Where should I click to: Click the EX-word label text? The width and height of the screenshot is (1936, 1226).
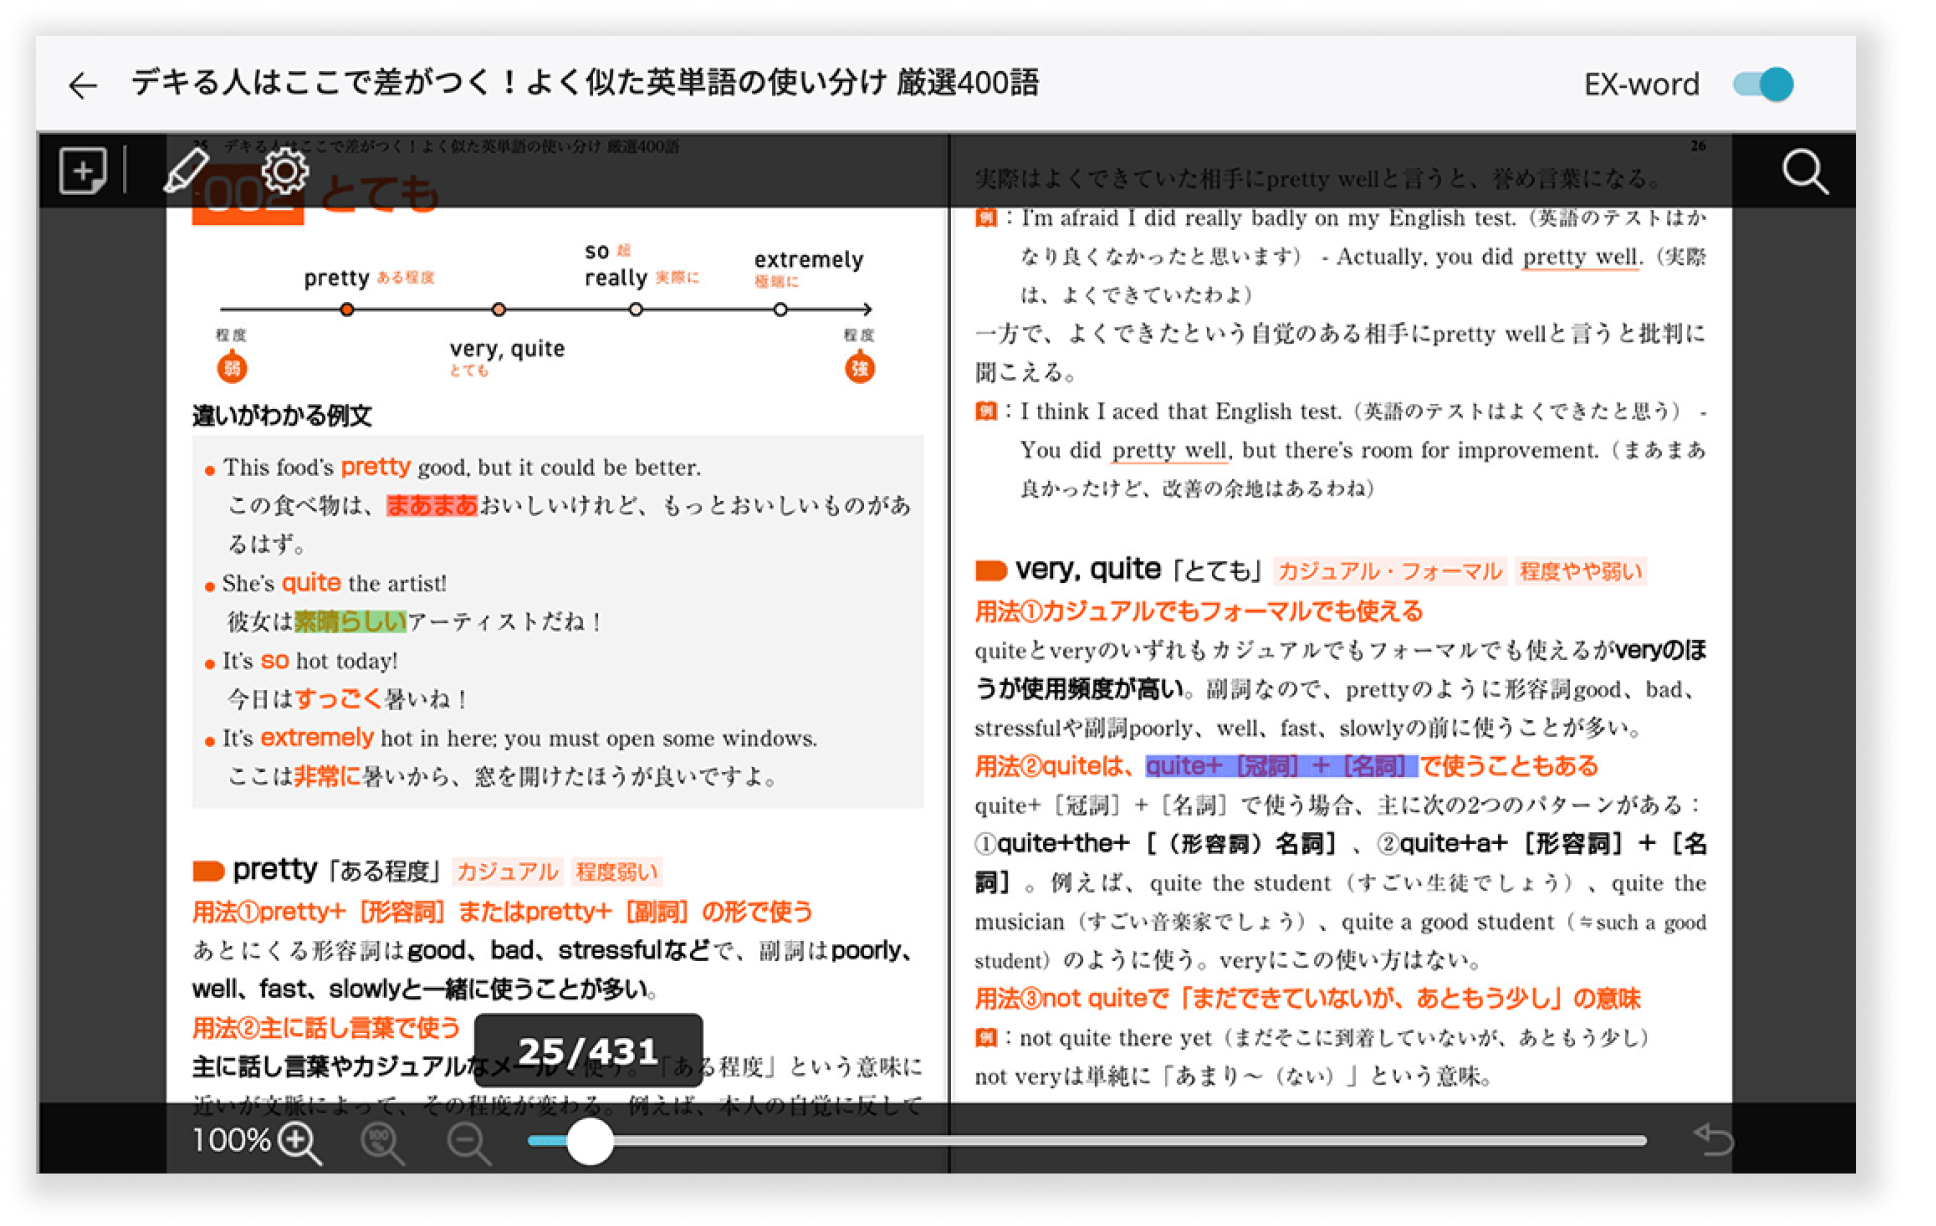1642,84
